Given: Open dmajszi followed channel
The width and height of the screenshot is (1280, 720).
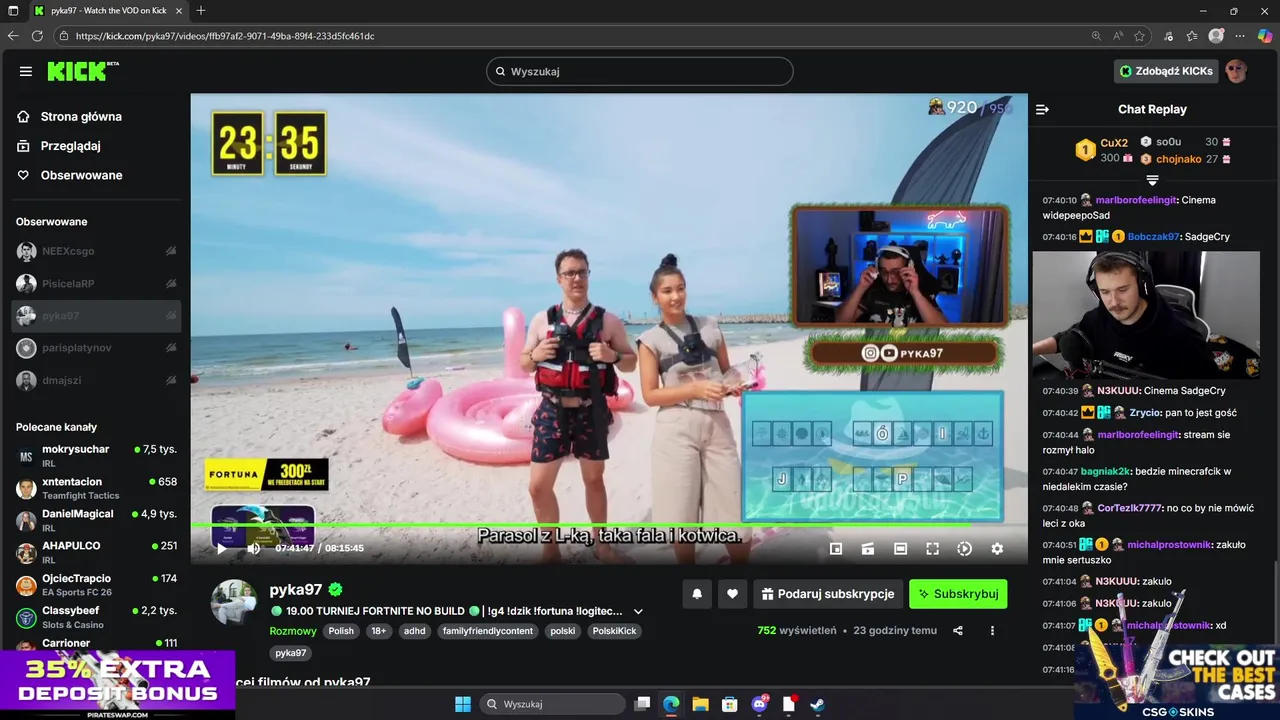Looking at the screenshot, I should 96,380.
